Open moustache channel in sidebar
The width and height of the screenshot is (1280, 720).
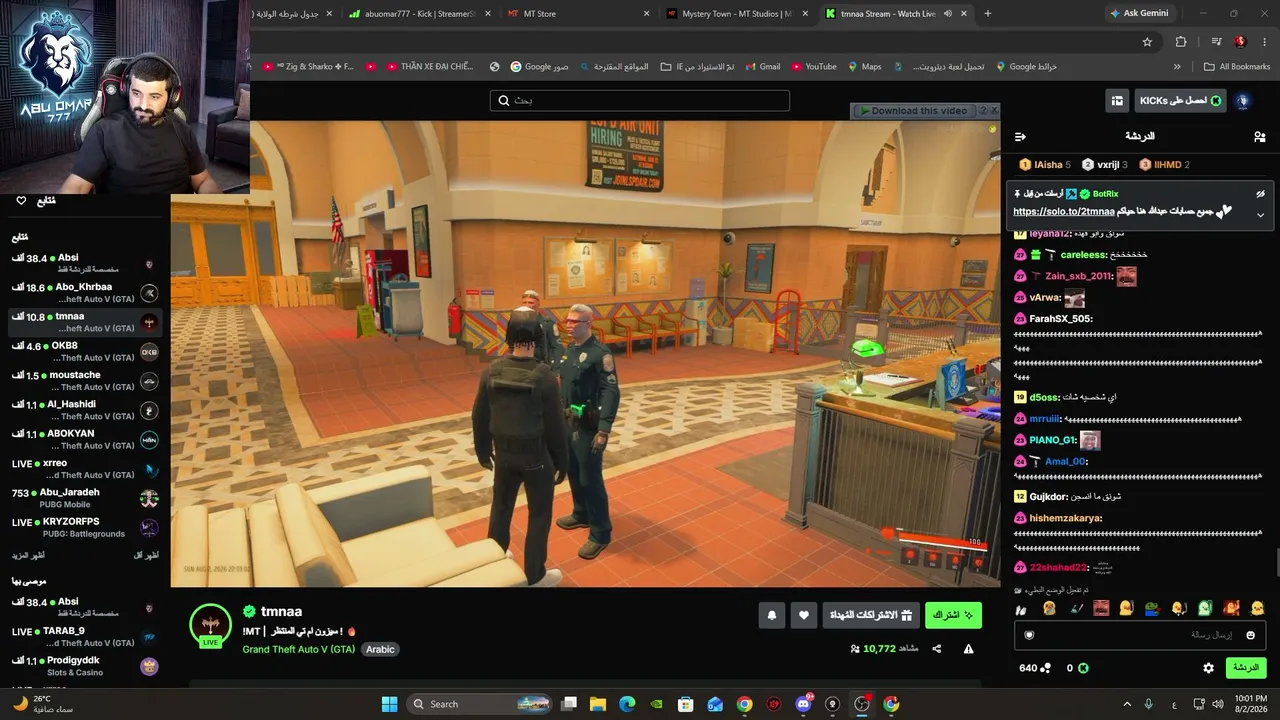pyautogui.click(x=85, y=381)
